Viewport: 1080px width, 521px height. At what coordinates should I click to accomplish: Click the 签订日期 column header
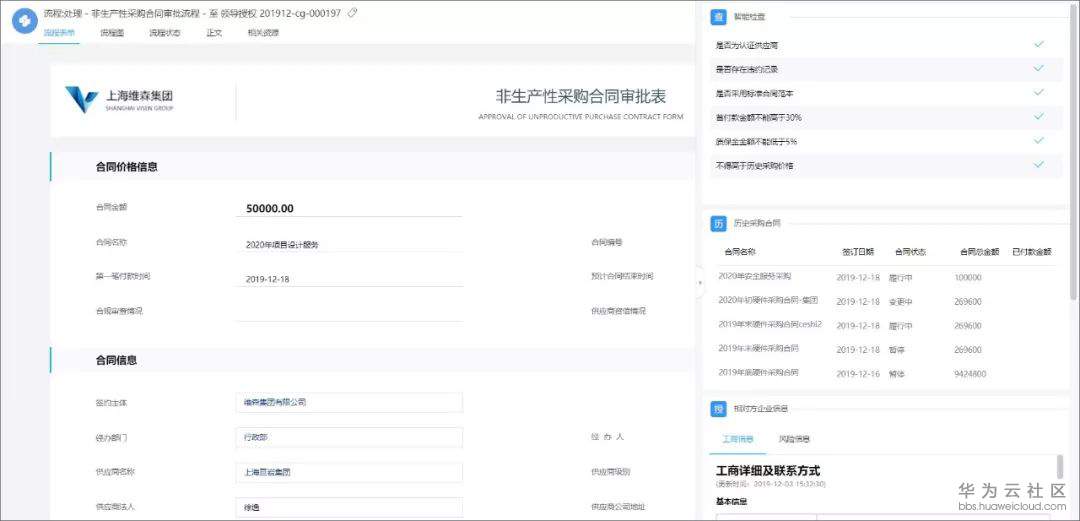tap(858, 252)
